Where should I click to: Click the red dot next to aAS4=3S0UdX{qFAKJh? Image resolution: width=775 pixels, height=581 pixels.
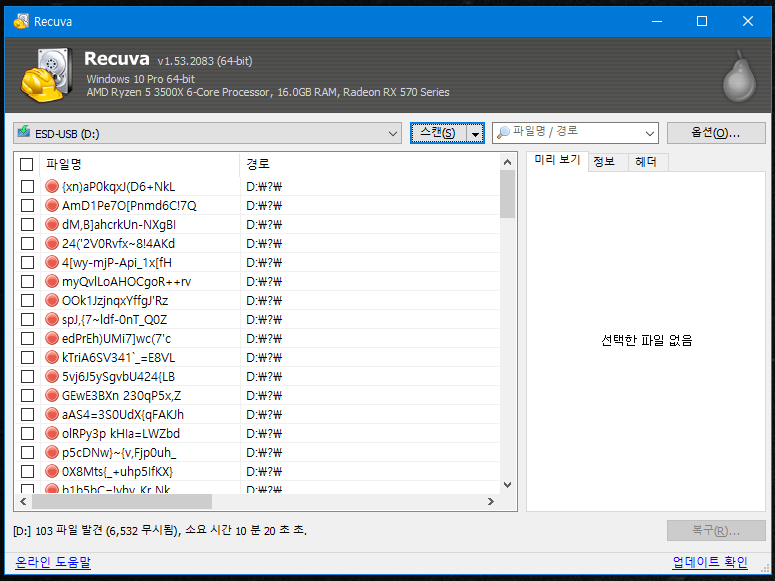point(52,414)
